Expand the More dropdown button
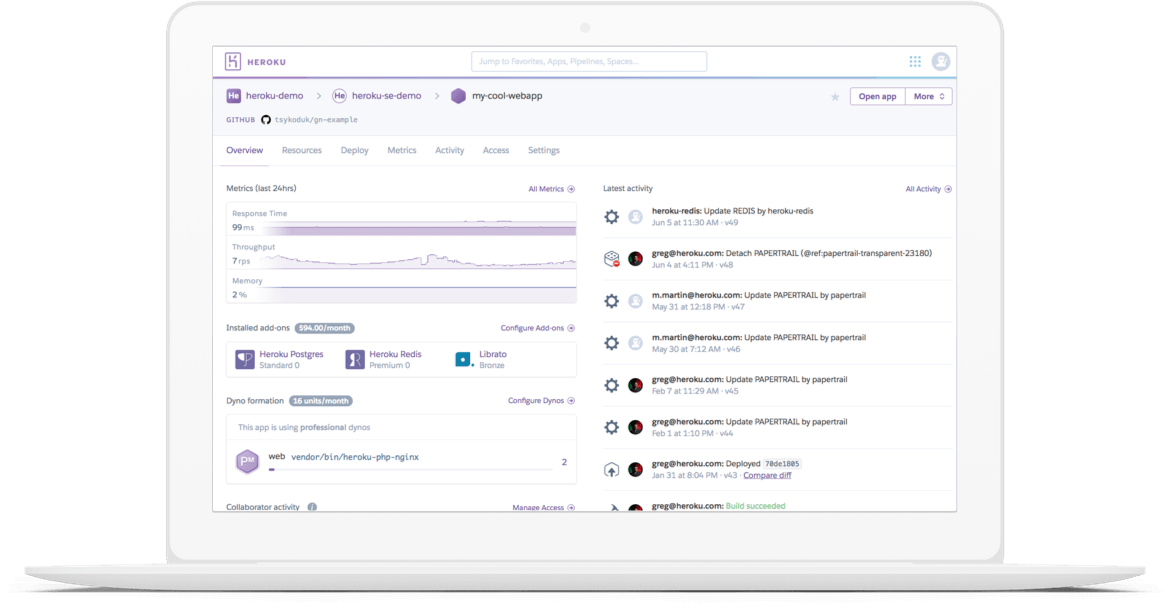This screenshot has width=1170, height=613. pyautogui.click(x=928, y=96)
